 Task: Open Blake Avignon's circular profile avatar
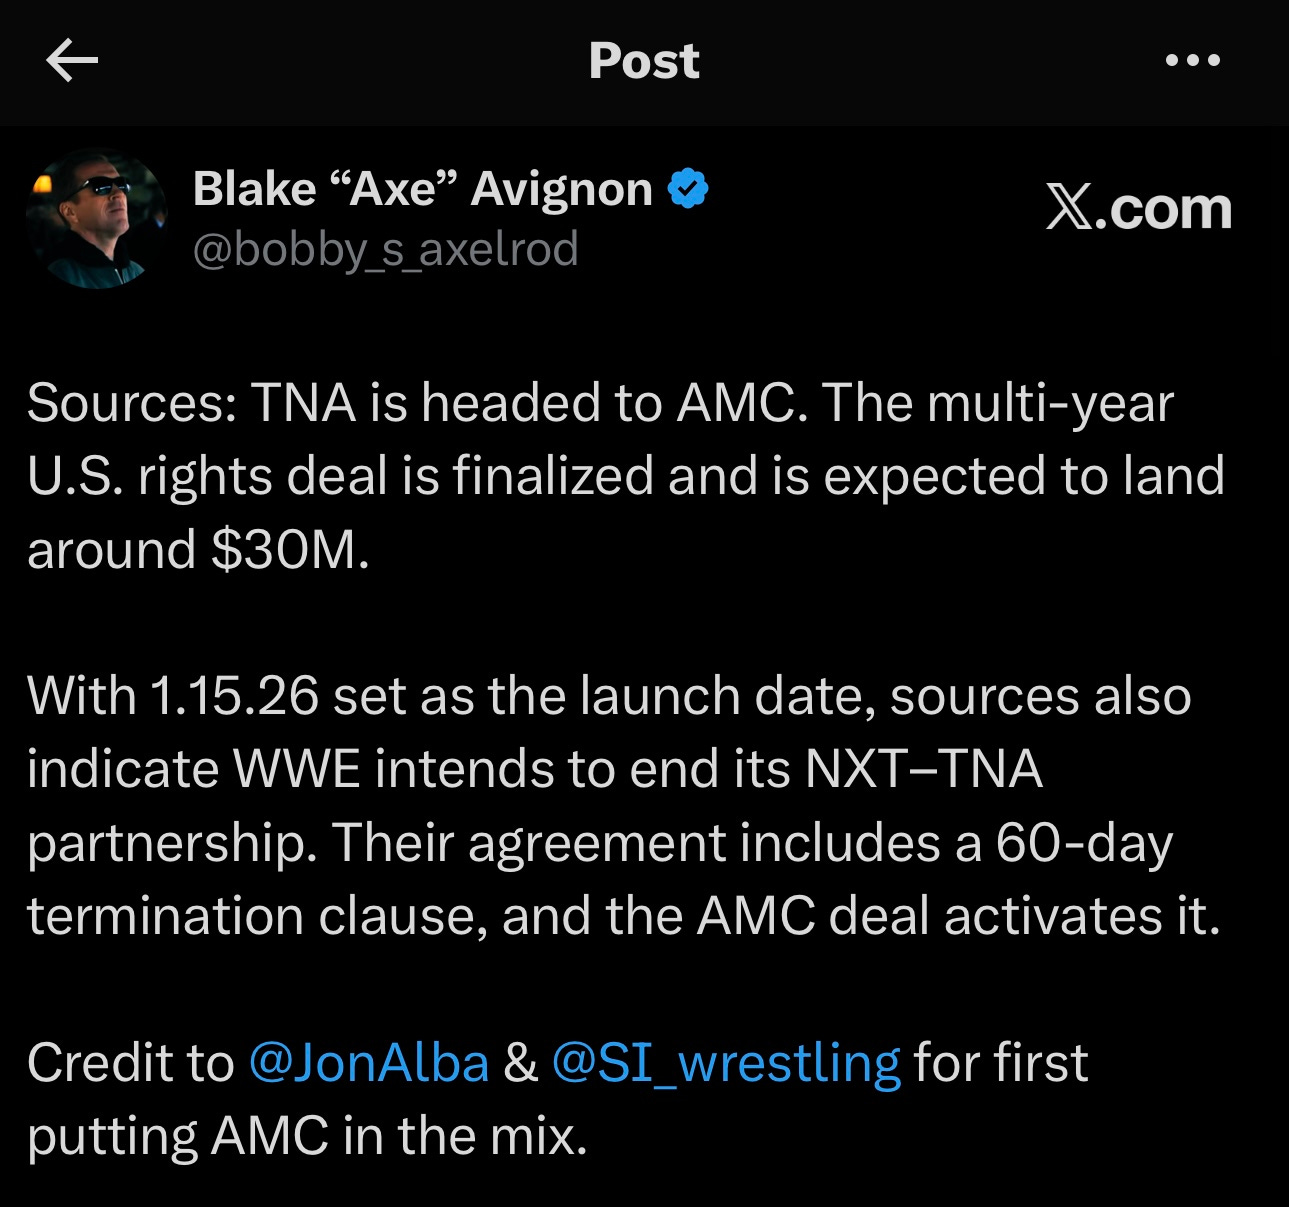(x=97, y=220)
